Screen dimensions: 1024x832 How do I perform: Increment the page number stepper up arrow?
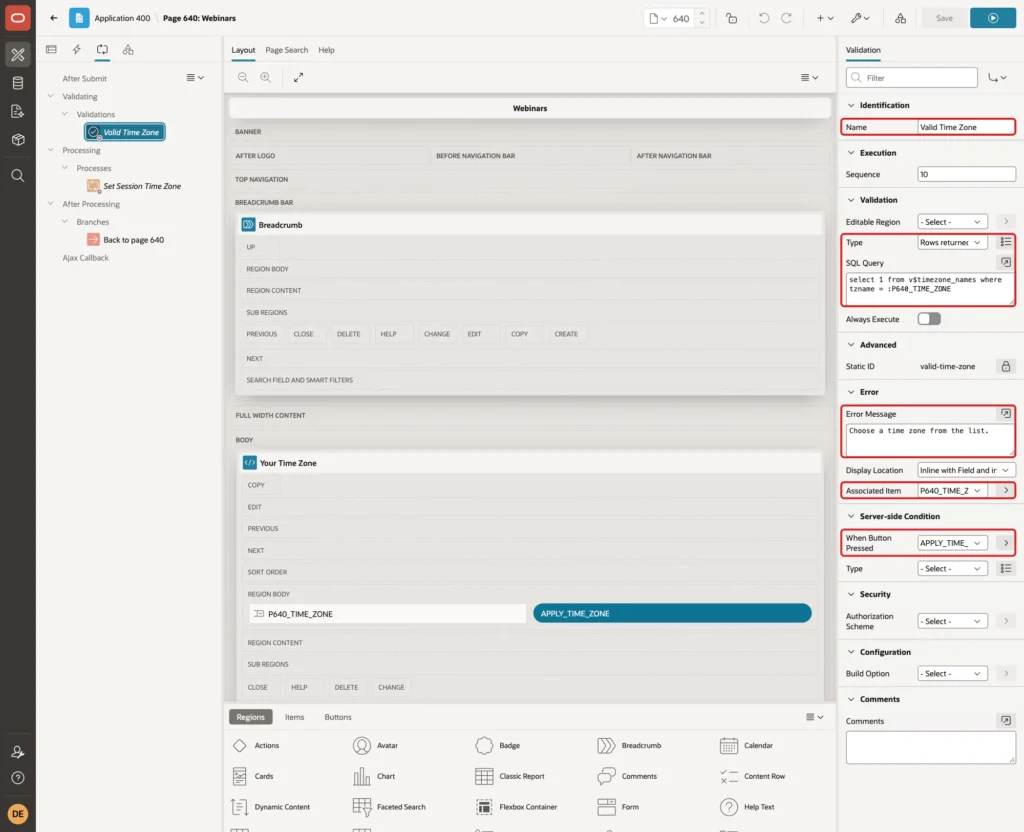tap(702, 14)
